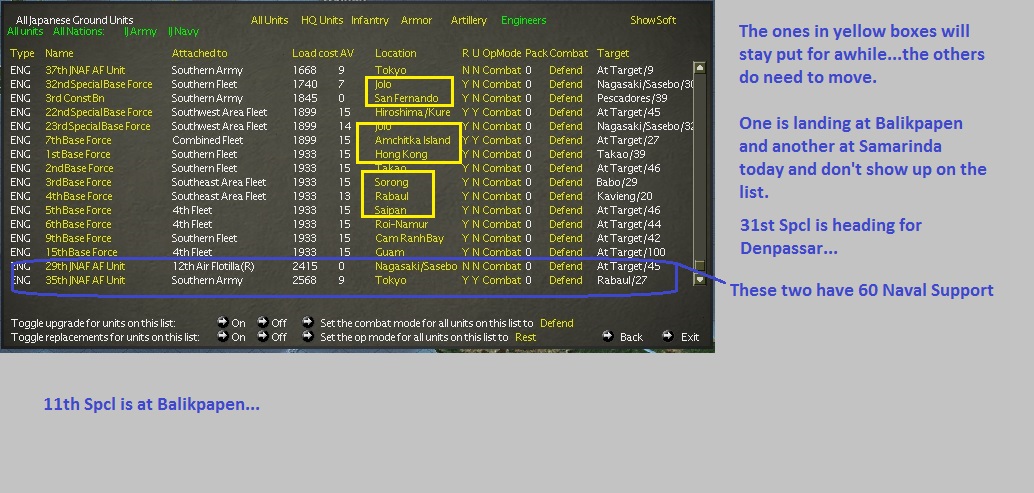Sort by AV column header
Image resolution: width=1034 pixels, height=493 pixels.
tap(347, 53)
